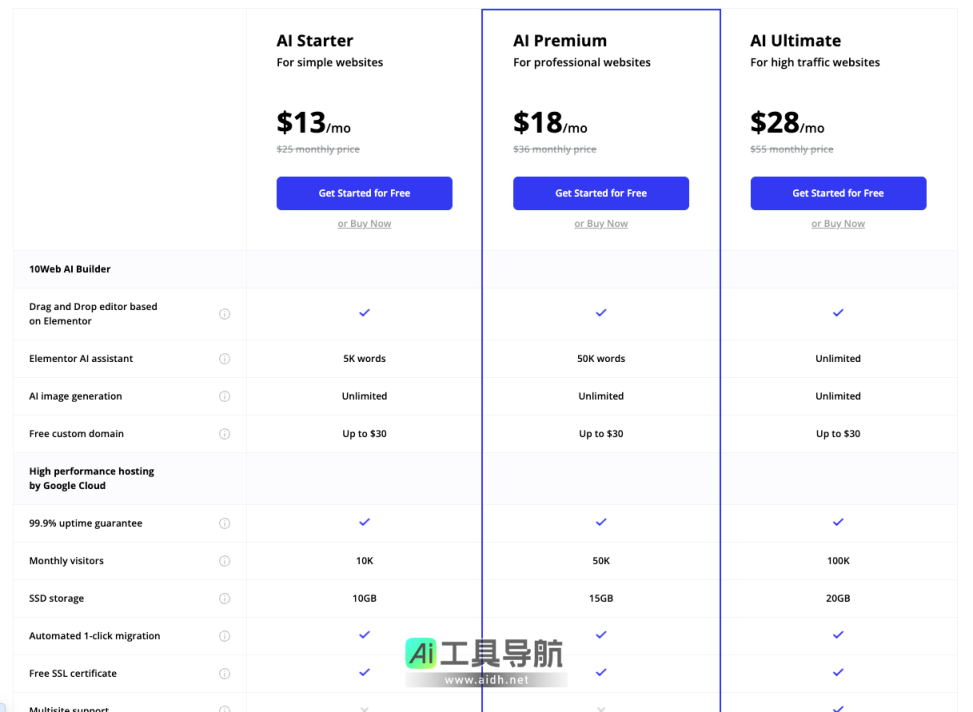Screen dimensions: 973x712
Task: Open 'or Buy Now' link for AI Ultimate
Action: tap(838, 224)
